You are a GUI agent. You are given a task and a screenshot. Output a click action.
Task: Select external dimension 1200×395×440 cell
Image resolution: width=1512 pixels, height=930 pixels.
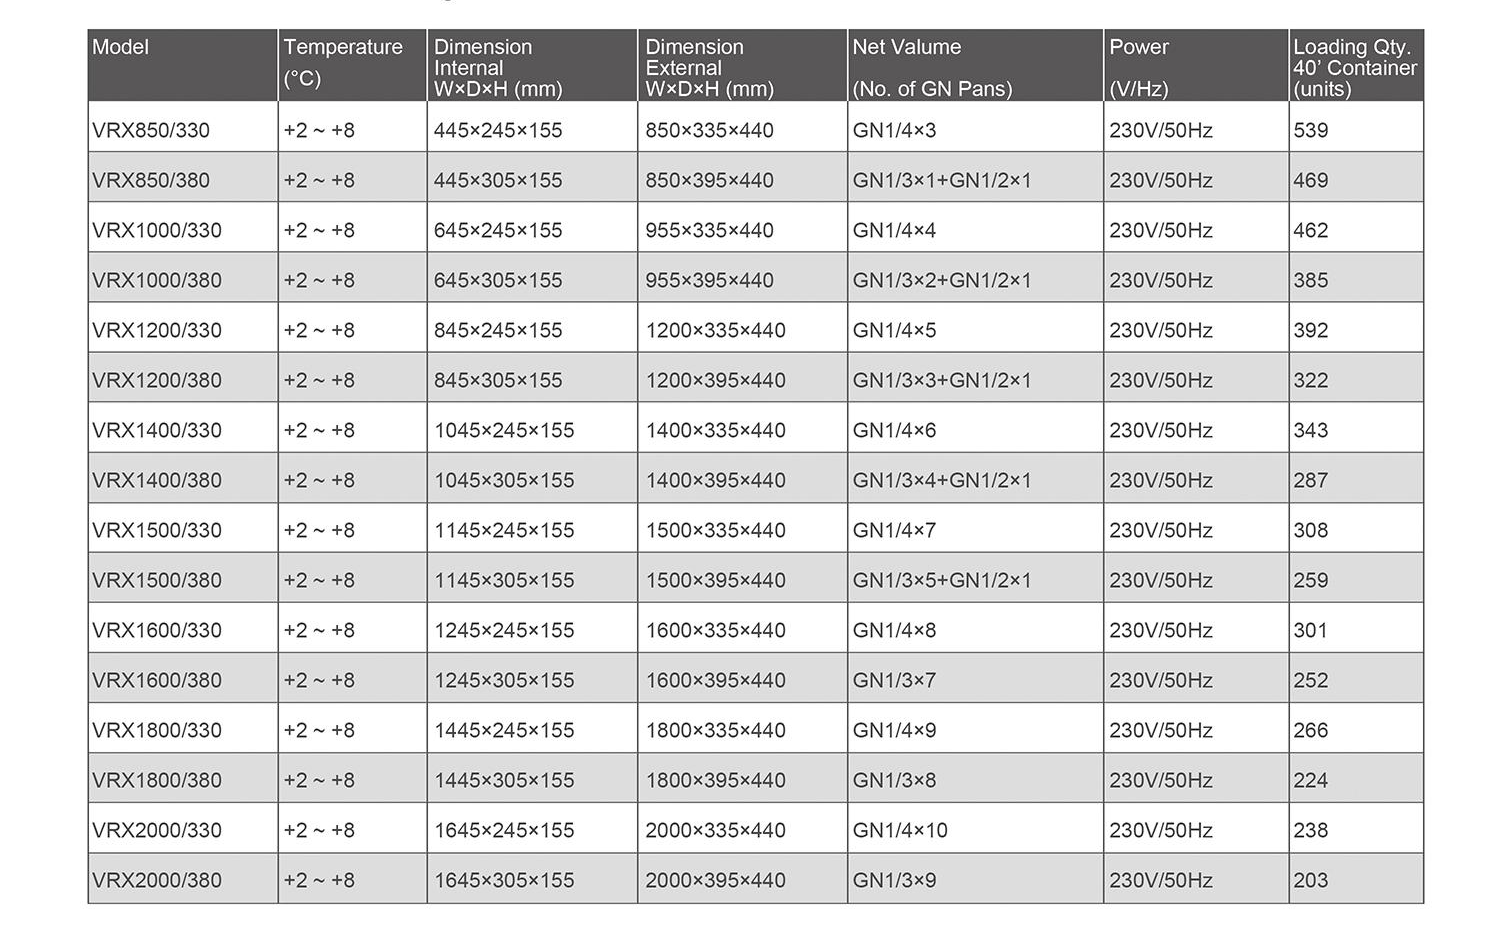click(x=715, y=380)
